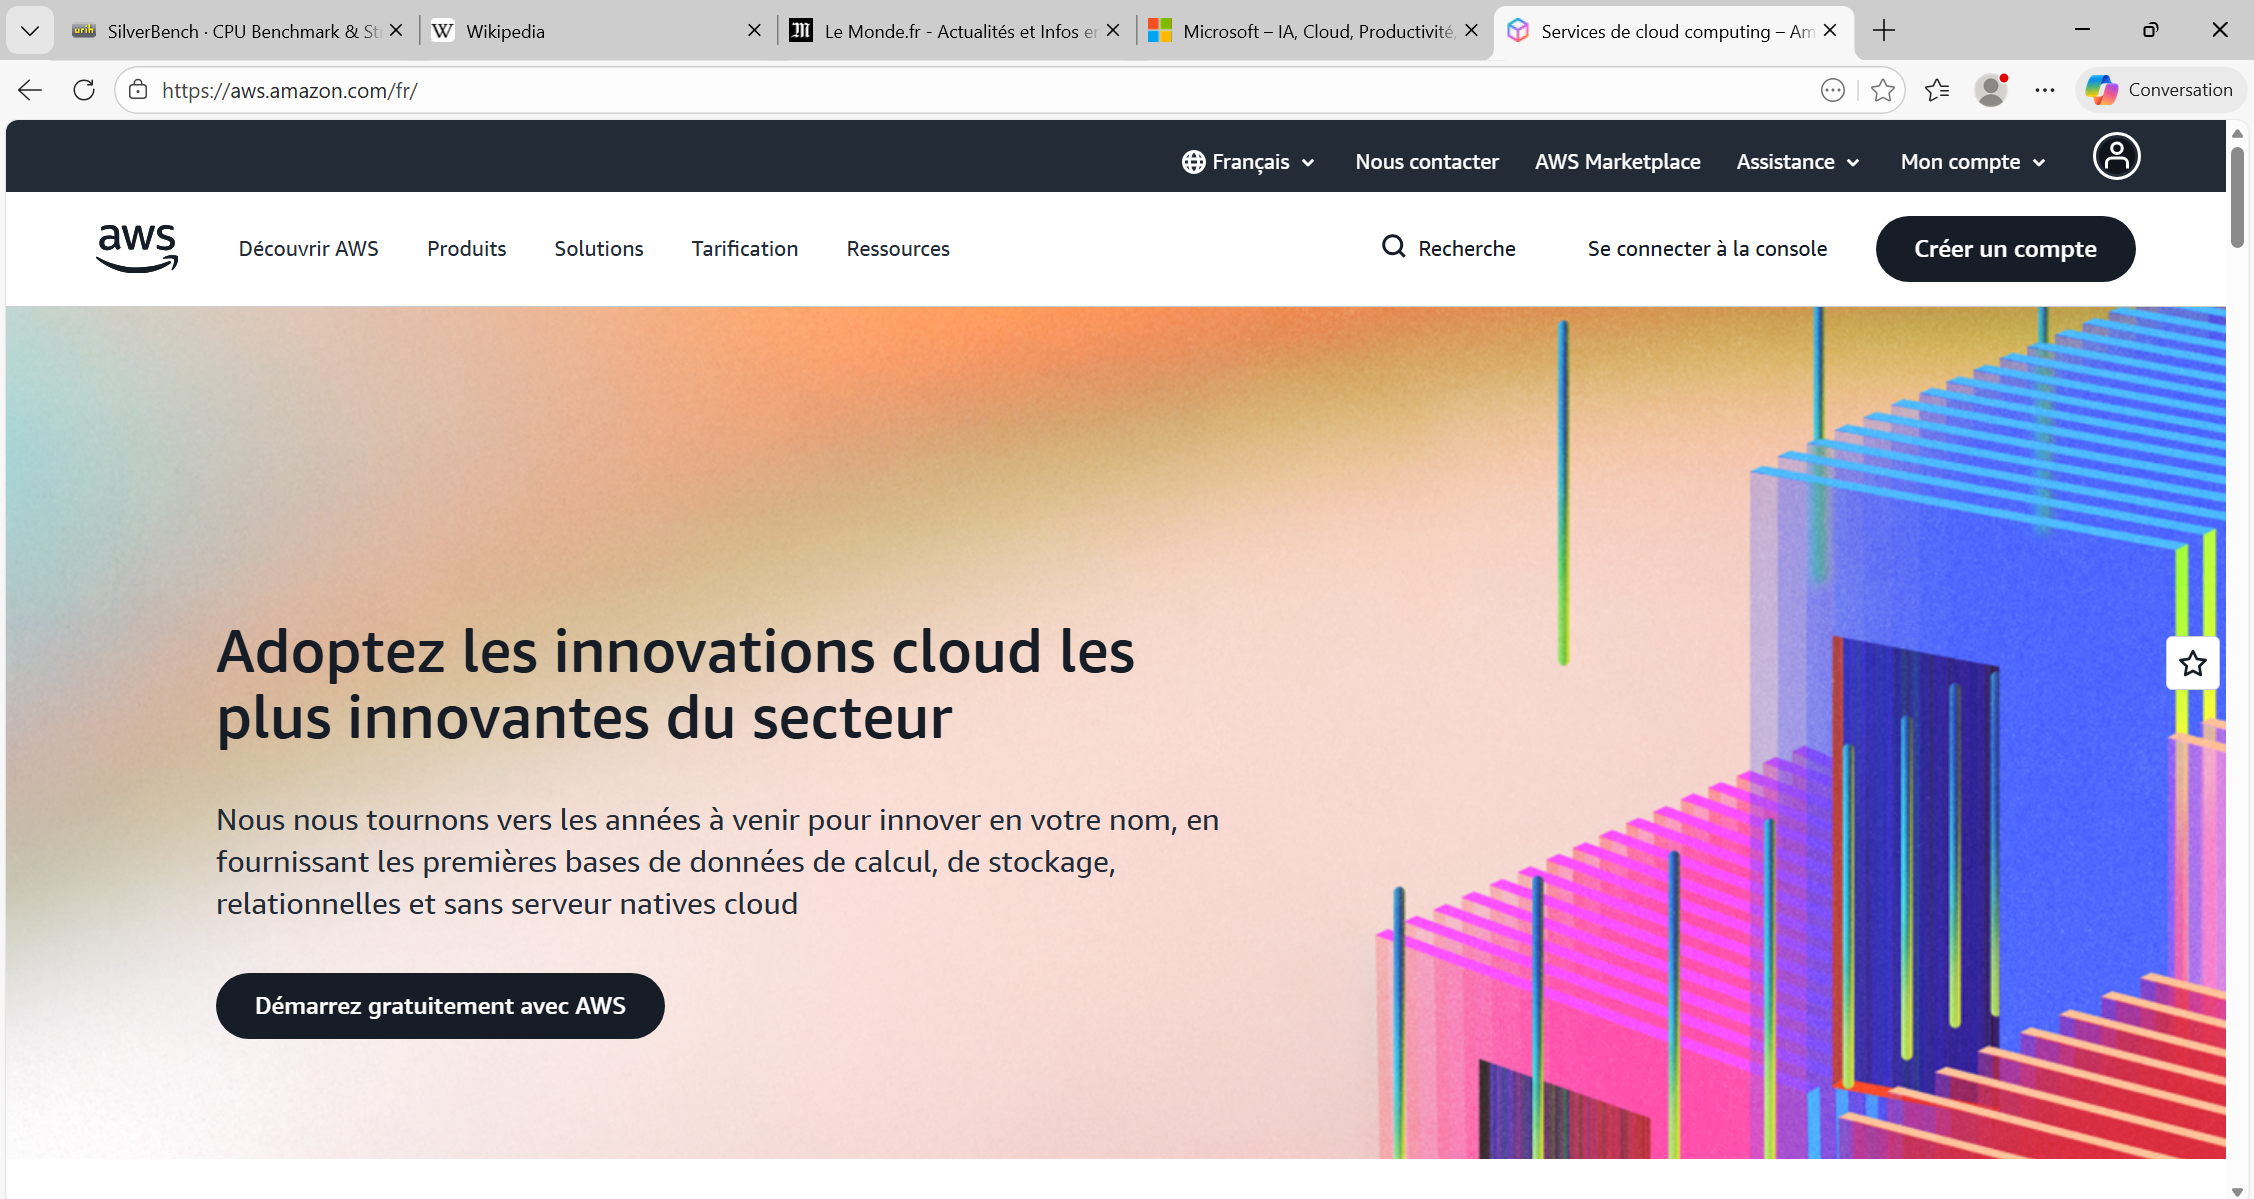Click the Le Monde tab favicon
The height and width of the screenshot is (1199, 2254).
click(801, 31)
